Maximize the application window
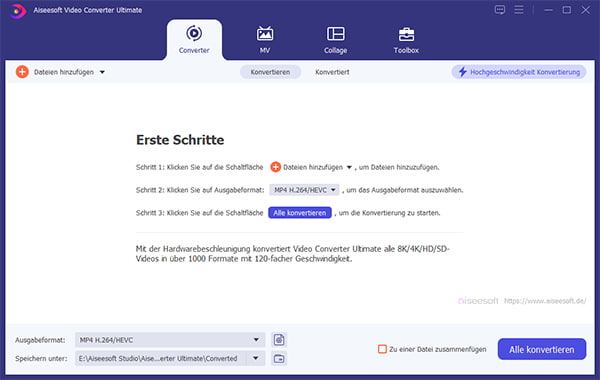 coord(567,10)
